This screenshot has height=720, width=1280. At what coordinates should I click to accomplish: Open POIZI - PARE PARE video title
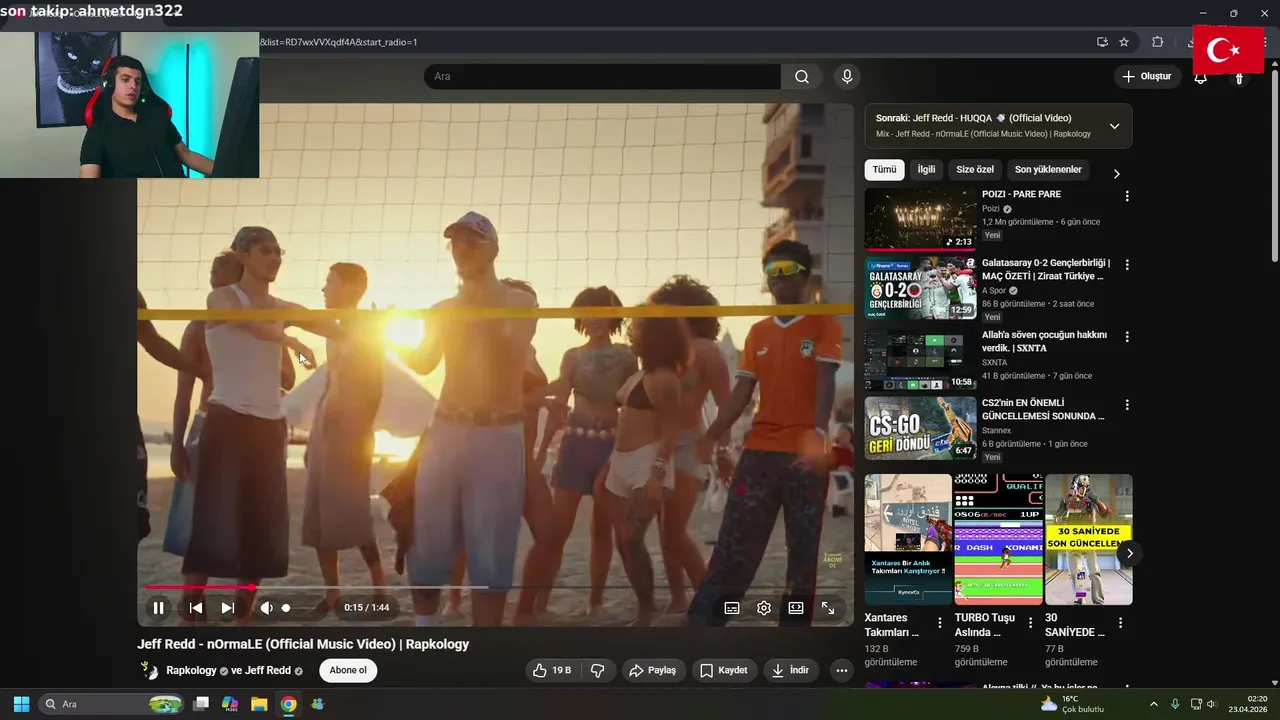tap(1021, 194)
